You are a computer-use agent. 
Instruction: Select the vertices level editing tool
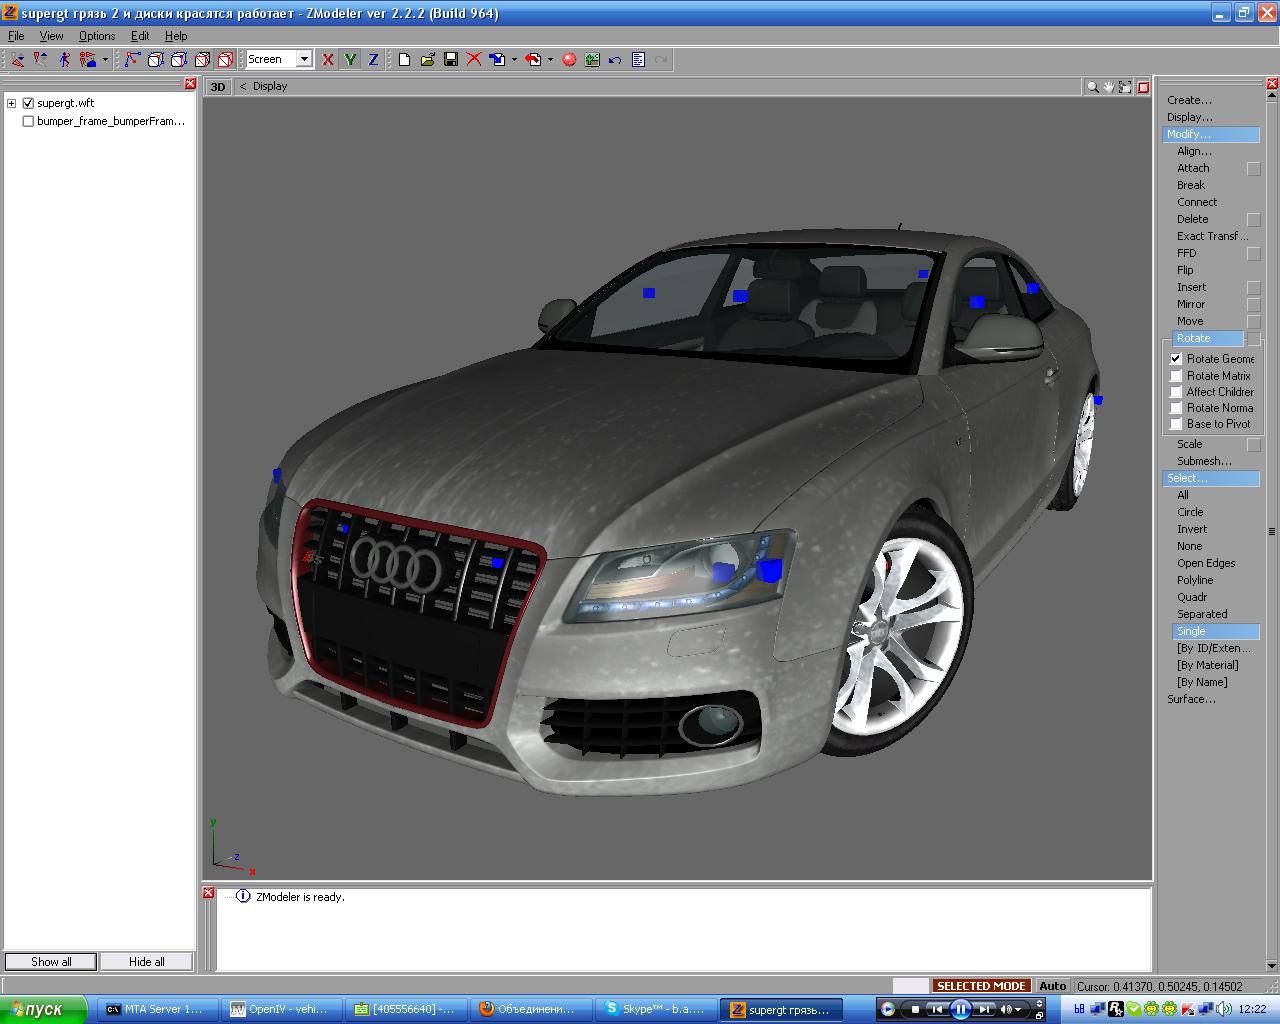132,60
